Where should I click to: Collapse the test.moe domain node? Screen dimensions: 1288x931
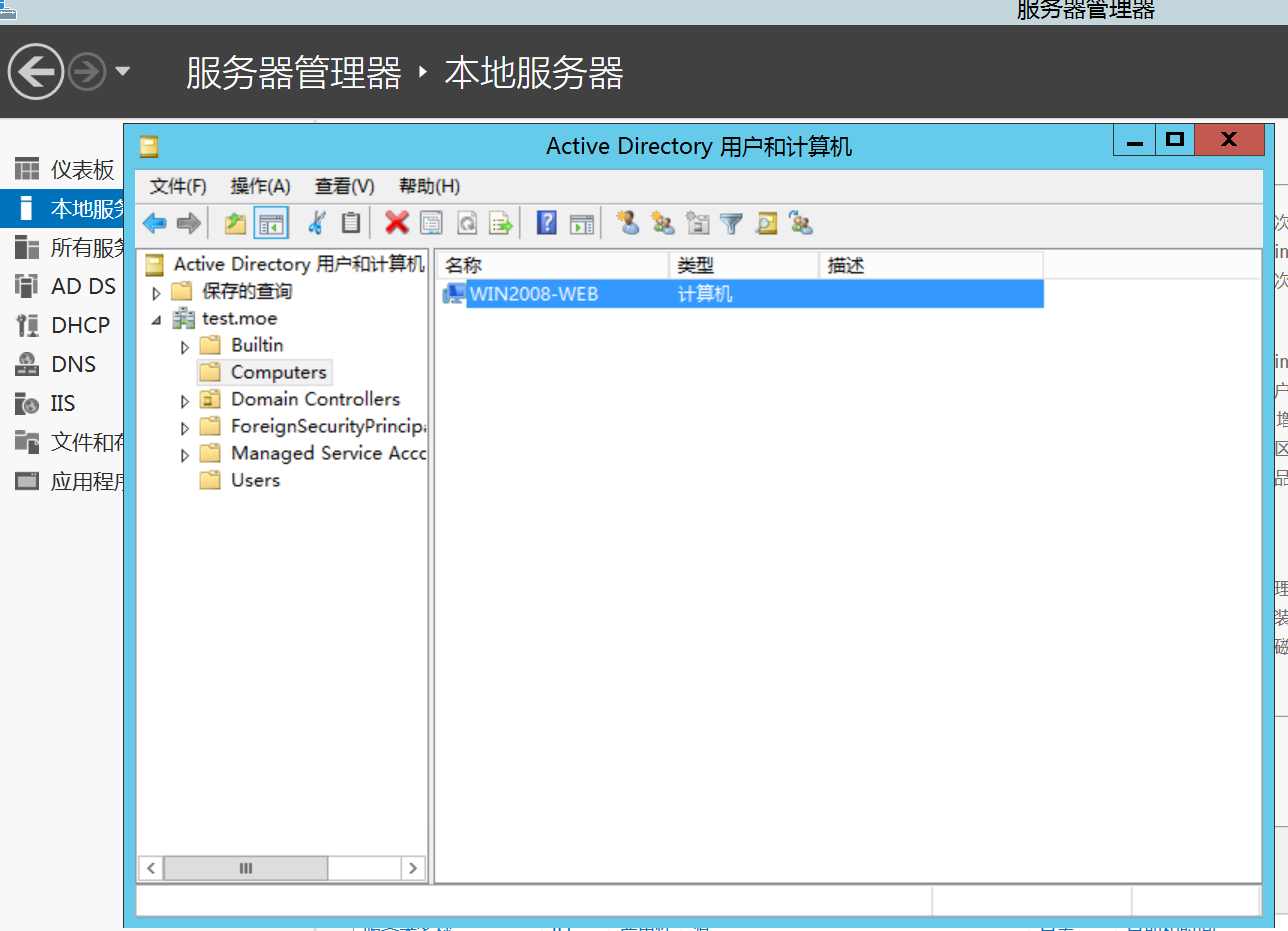click(157, 320)
